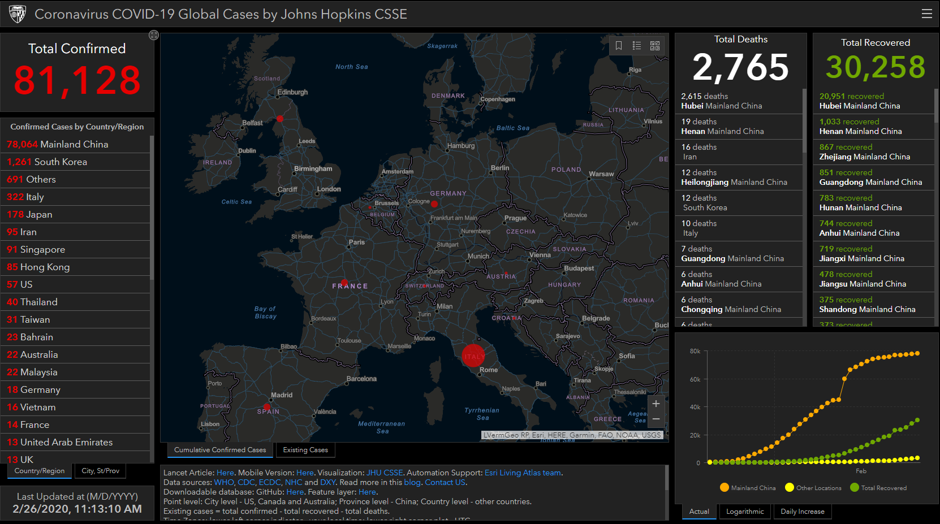Click the '10 deaths Italy' entry
This screenshot has height=524, width=940.
(x=739, y=228)
